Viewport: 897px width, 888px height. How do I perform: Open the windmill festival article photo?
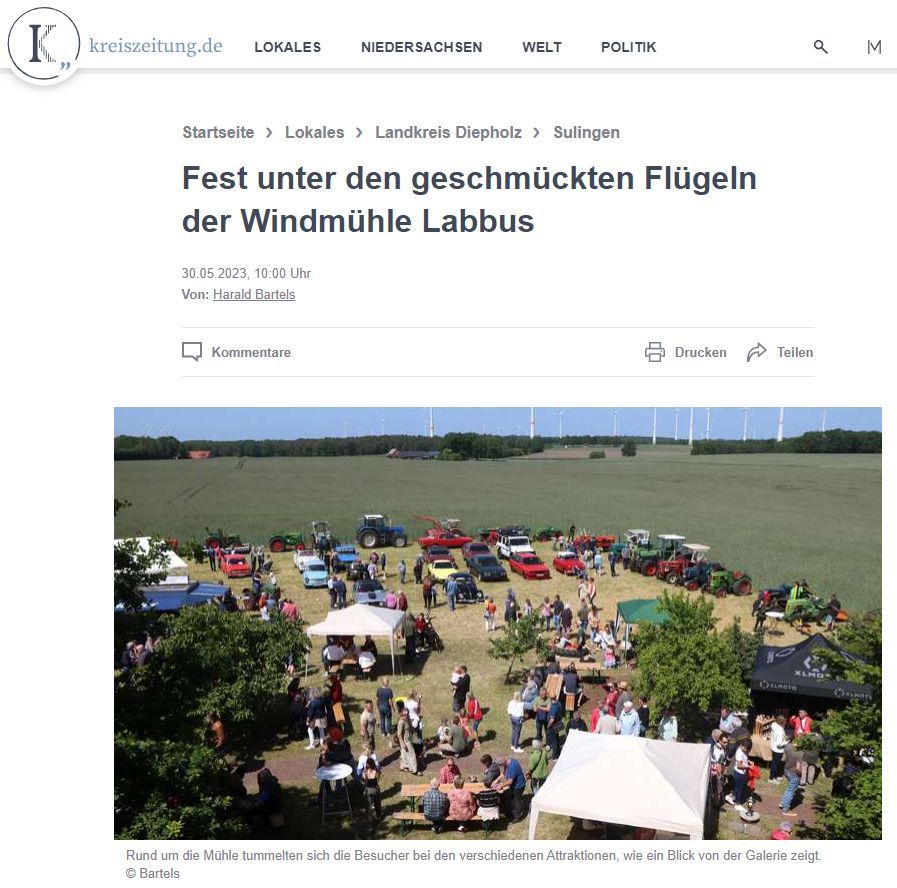(498, 623)
